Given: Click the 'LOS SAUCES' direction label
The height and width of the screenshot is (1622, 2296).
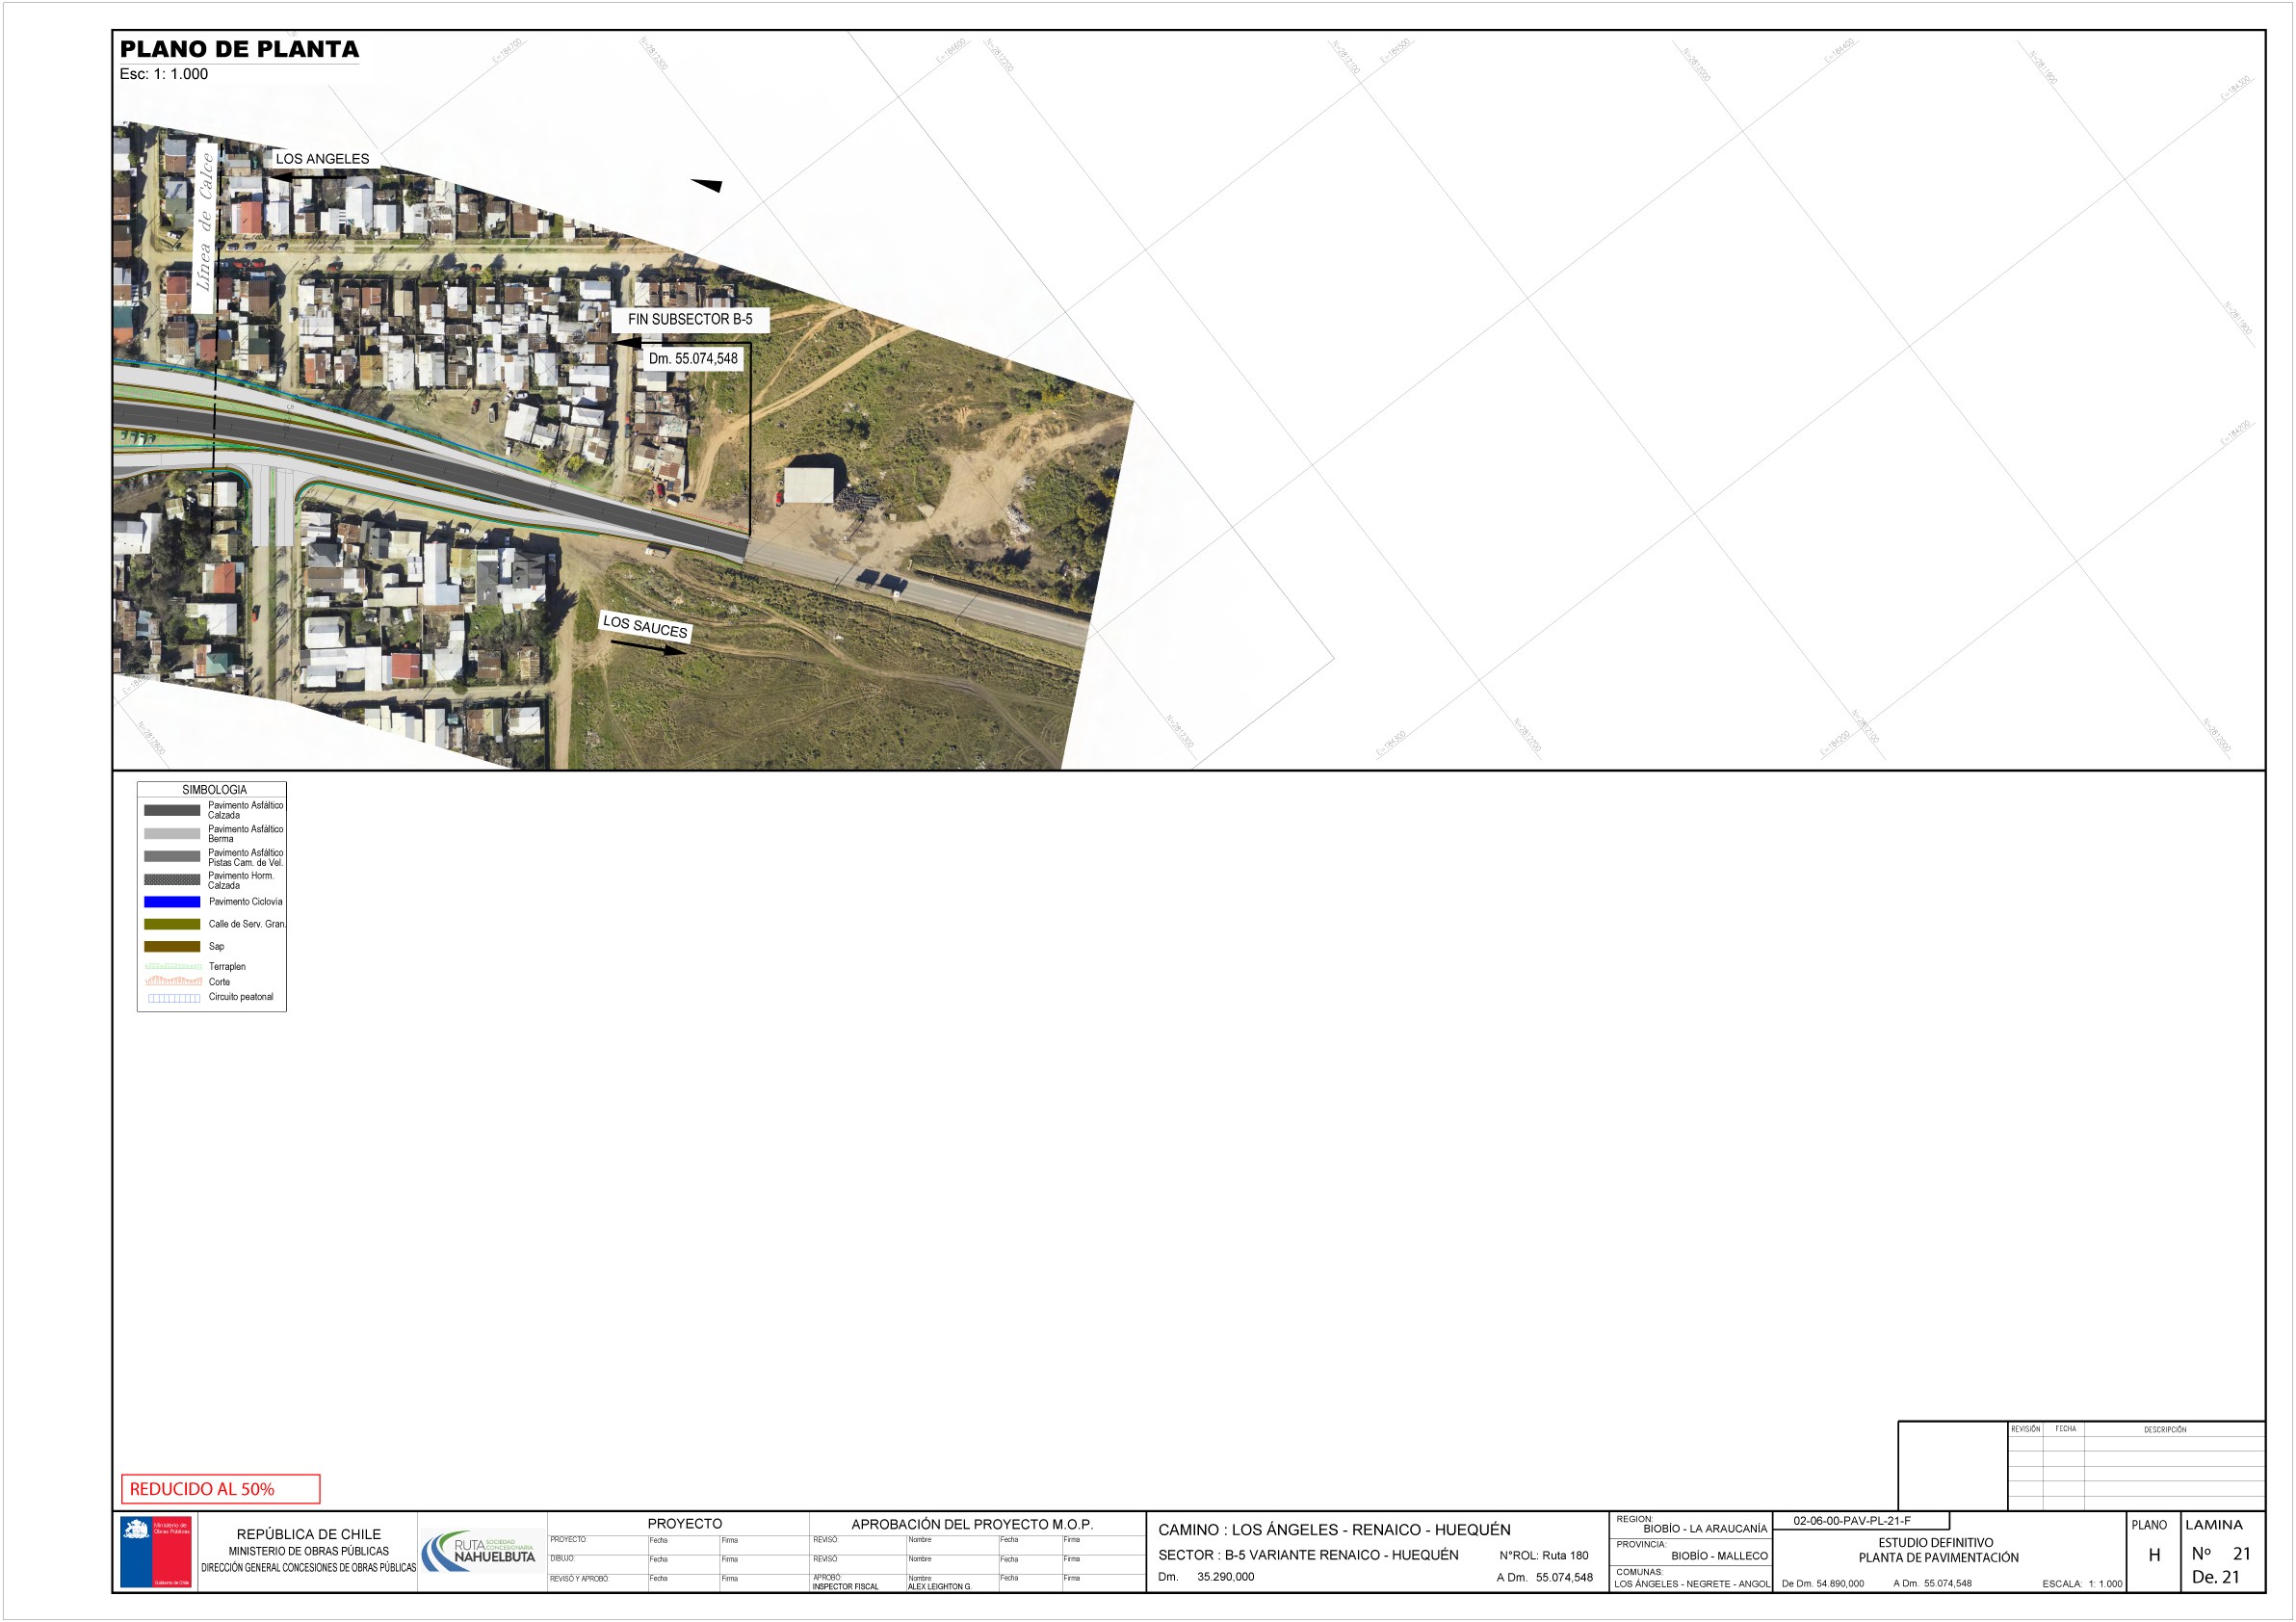Looking at the screenshot, I should [x=645, y=626].
